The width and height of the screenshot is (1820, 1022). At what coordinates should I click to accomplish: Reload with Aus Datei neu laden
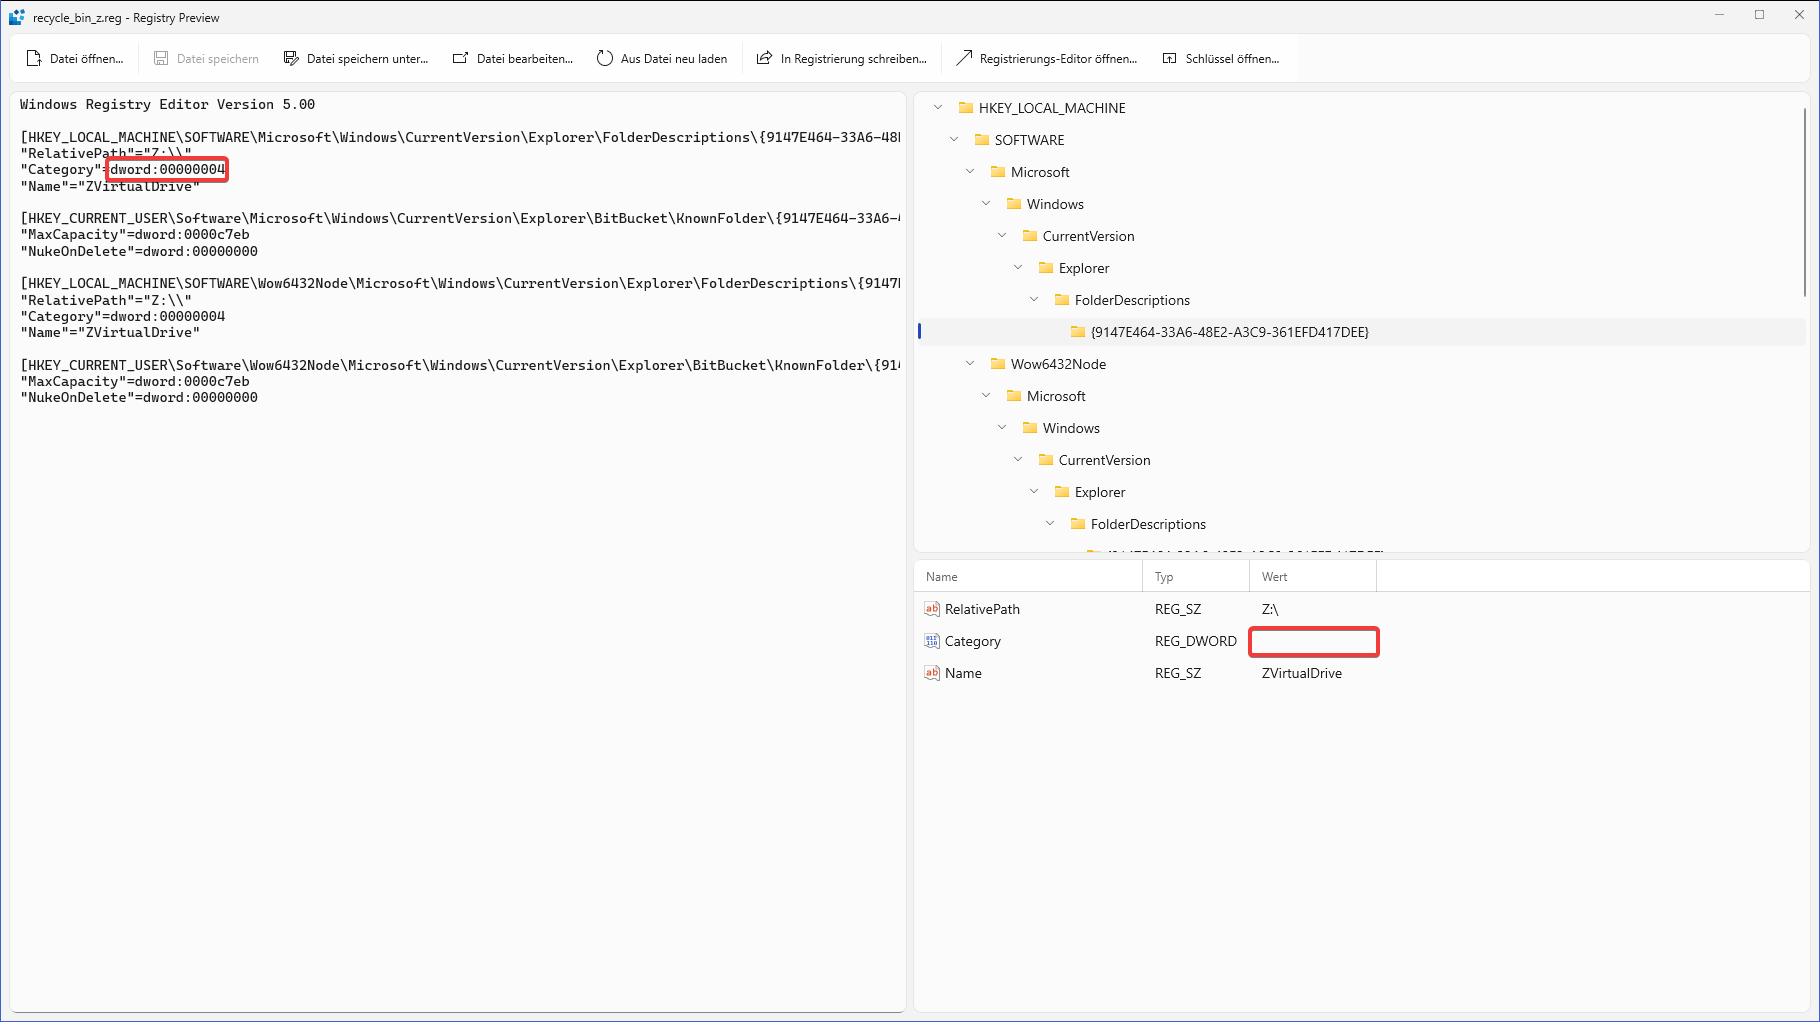coord(662,58)
